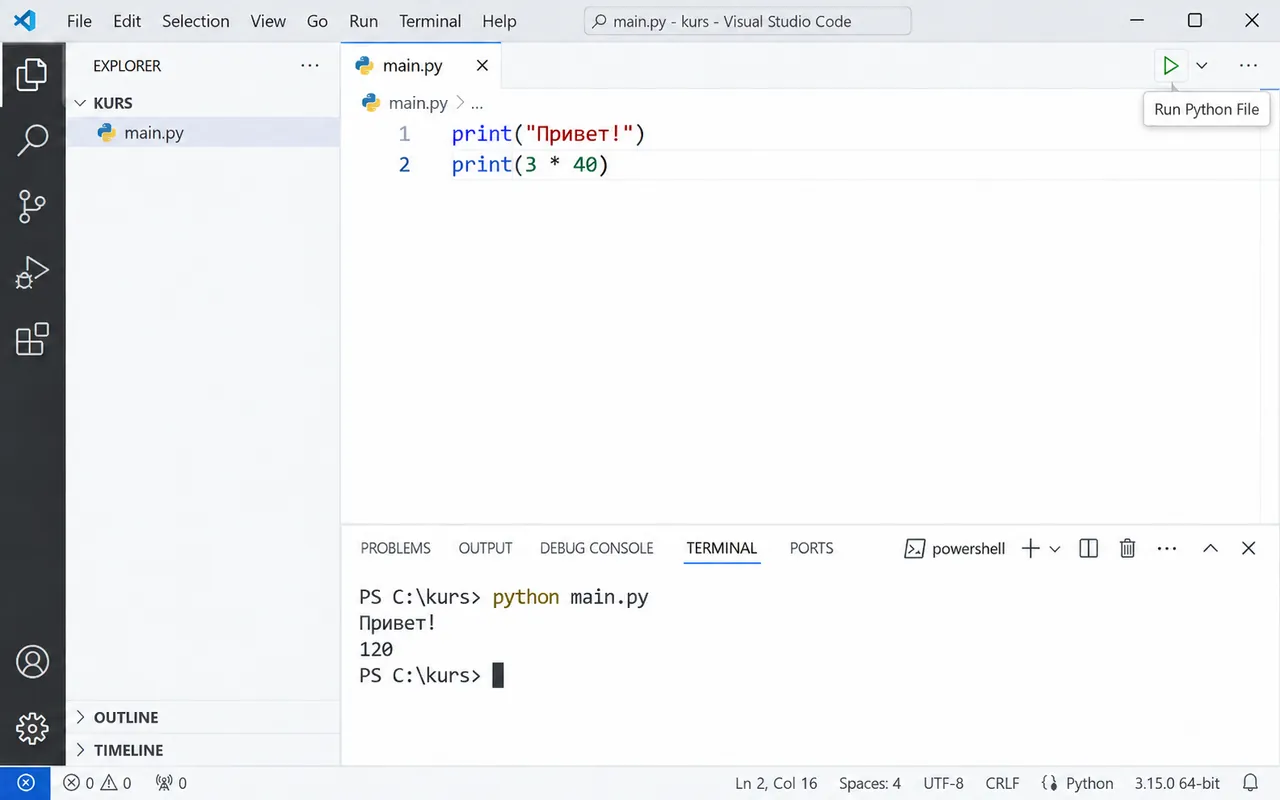Switch to the OUTPUT panel tab

tap(485, 548)
